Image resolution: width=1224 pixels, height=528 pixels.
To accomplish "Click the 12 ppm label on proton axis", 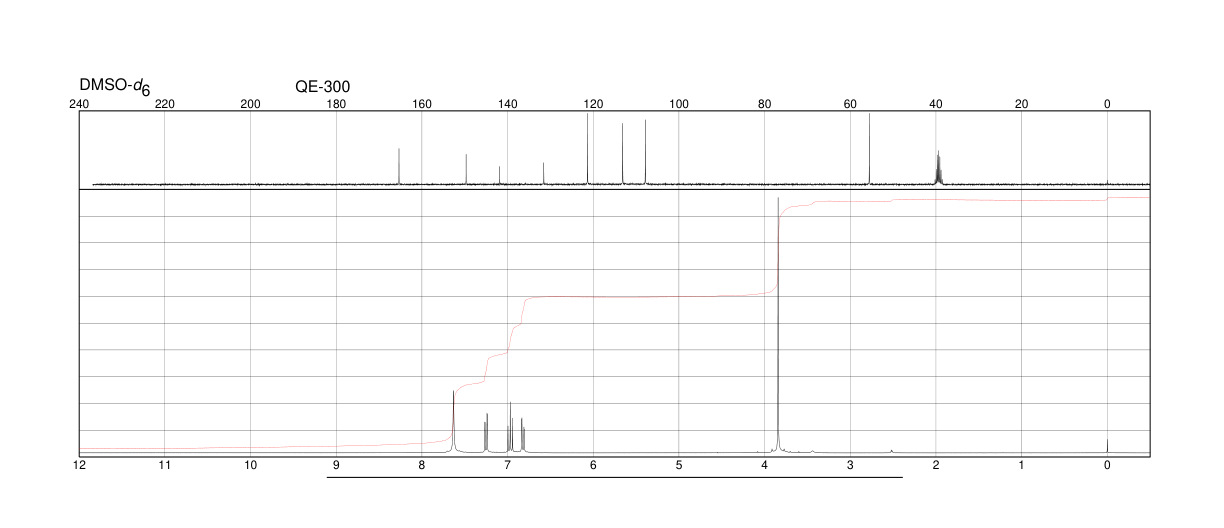I will pos(79,466).
